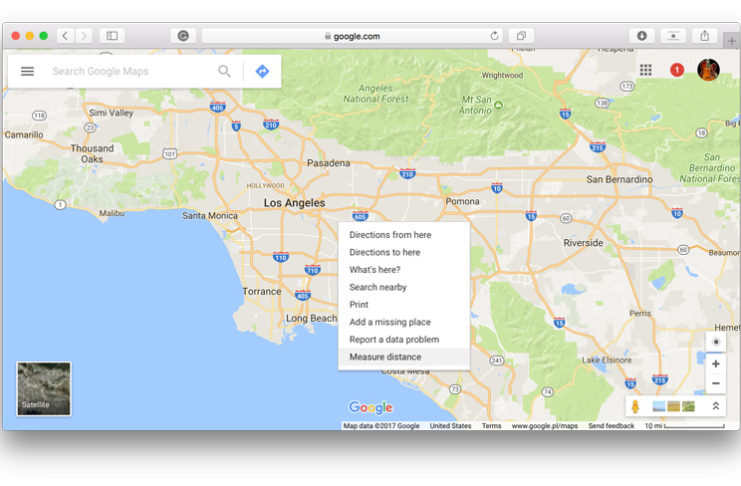Image resolution: width=741 pixels, height=486 pixels.
Task: Open directions with the blue arrow icon
Action: (x=262, y=72)
